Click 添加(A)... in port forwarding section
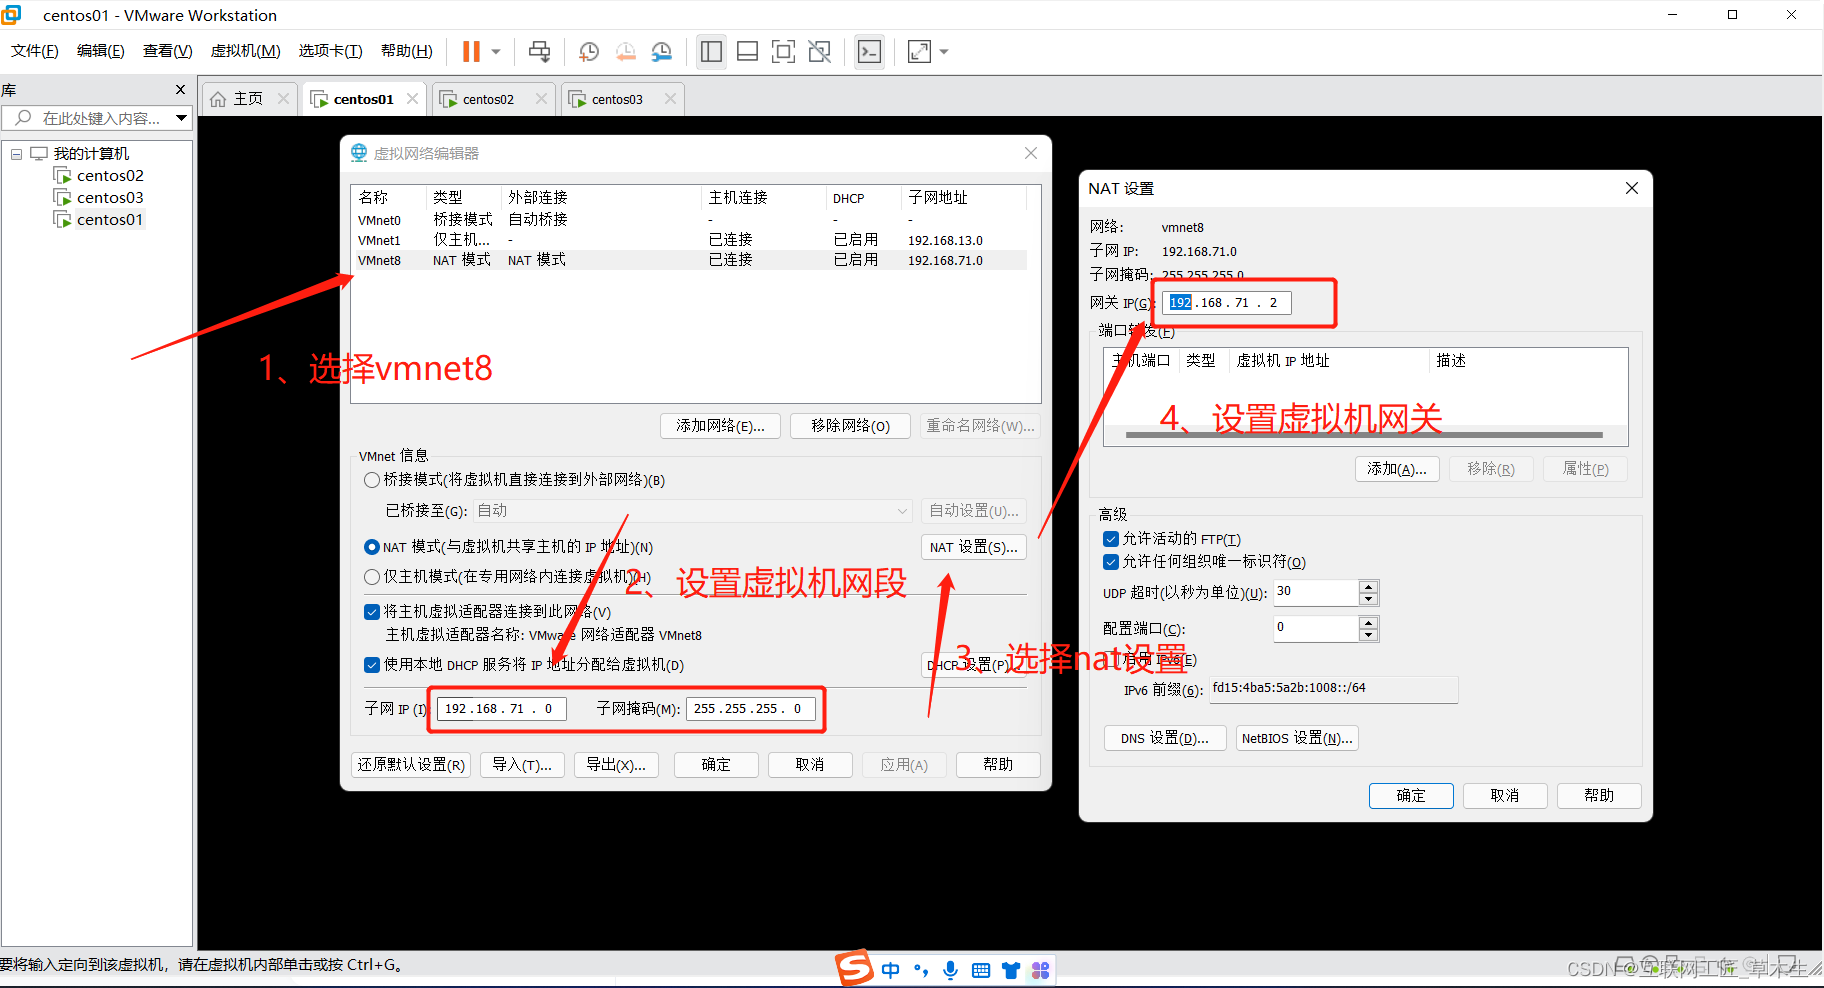The width and height of the screenshot is (1824, 988). pos(1397,469)
